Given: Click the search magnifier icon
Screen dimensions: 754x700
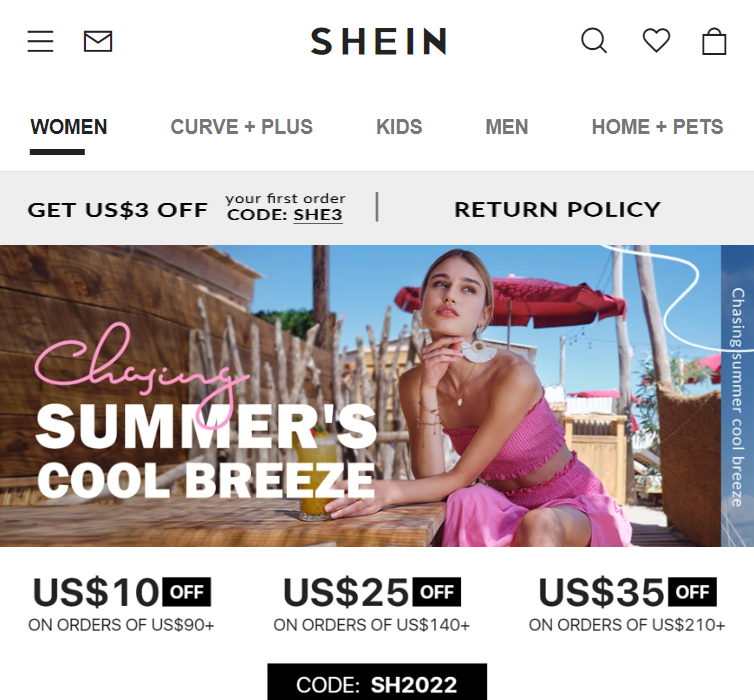Looking at the screenshot, I should 594,40.
